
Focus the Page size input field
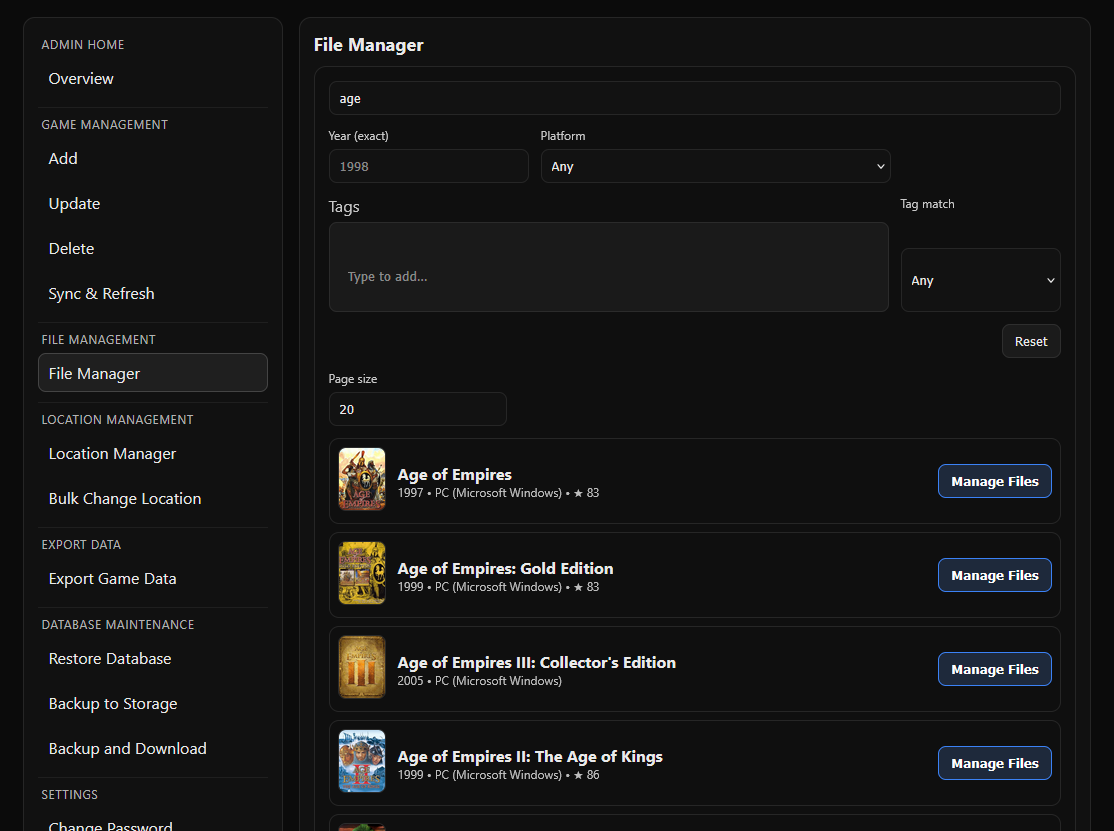click(418, 409)
